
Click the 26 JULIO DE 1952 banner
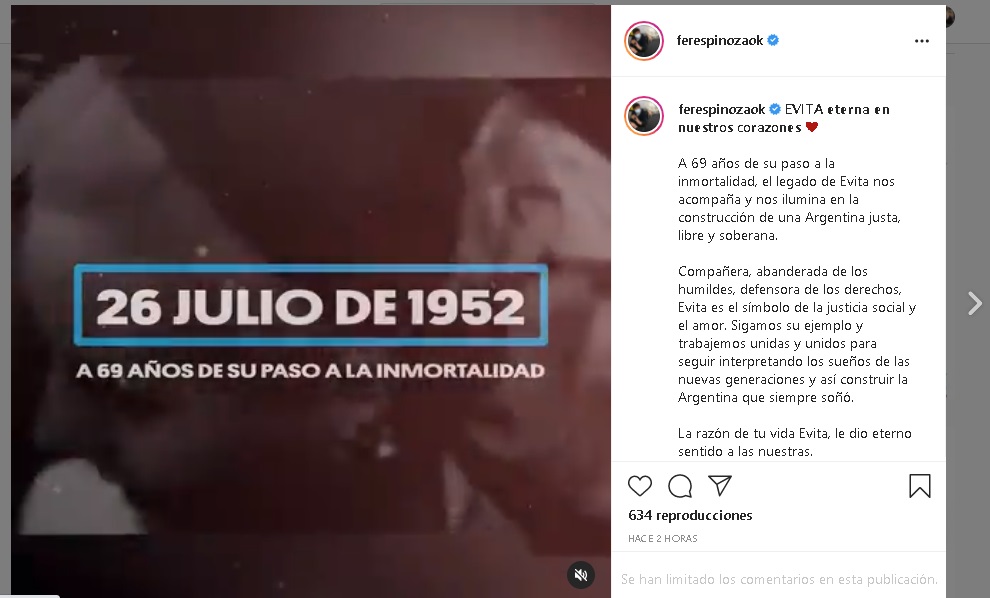[x=311, y=306]
